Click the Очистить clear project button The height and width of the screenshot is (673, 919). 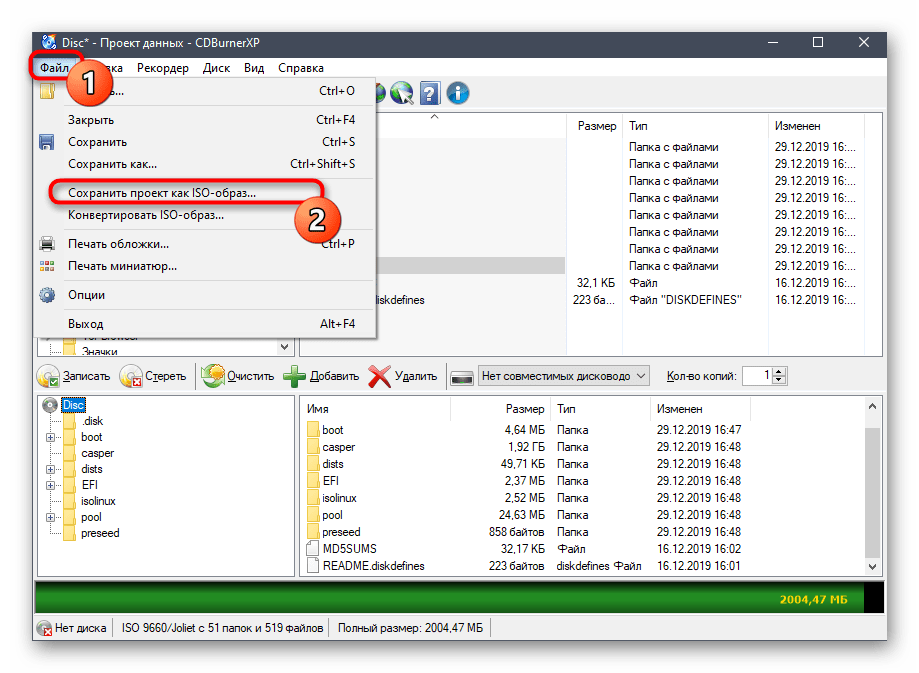pyautogui.click(x=238, y=376)
